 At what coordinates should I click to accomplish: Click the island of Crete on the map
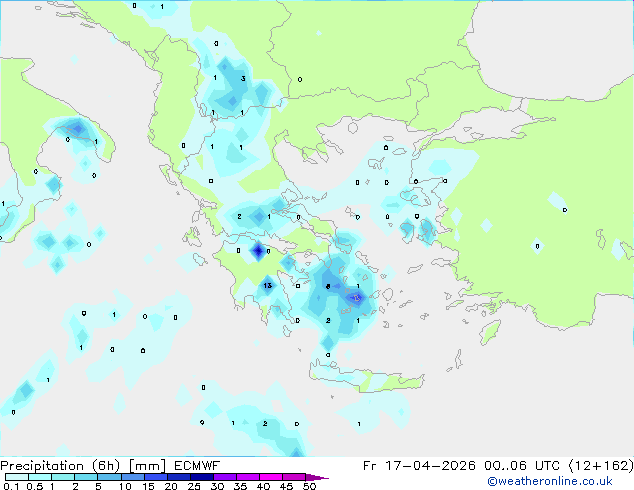[367, 377]
